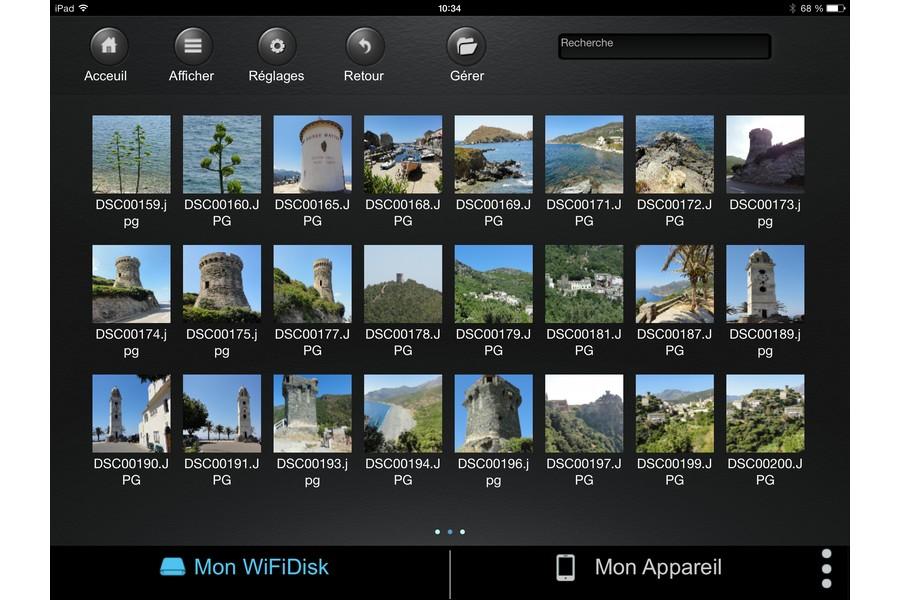
Task: Switch to Mon Appareil tab
Action: [x=638, y=567]
